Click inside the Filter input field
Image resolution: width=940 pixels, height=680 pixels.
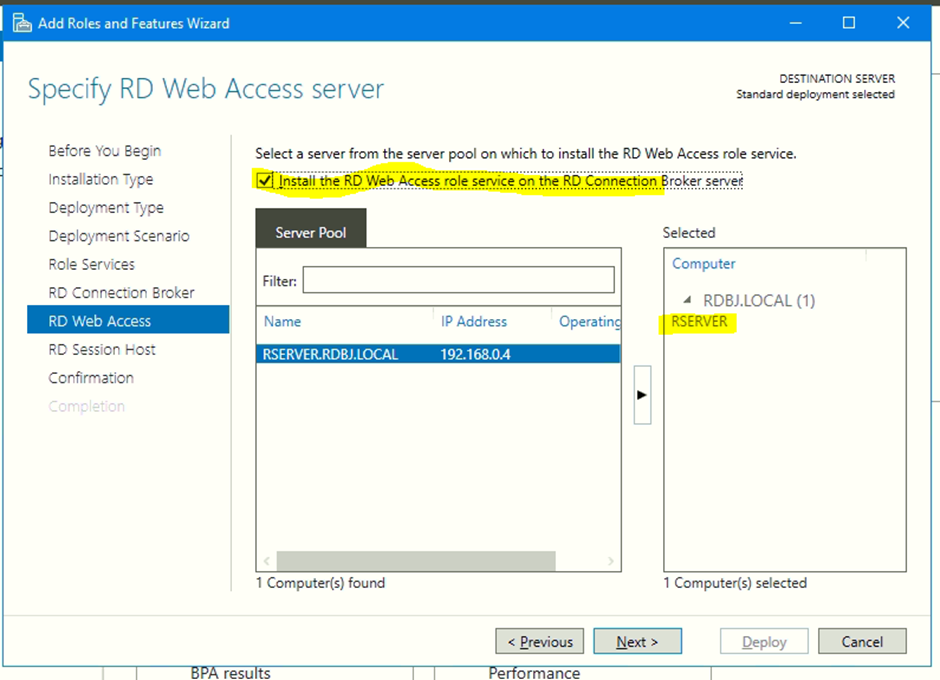click(x=460, y=280)
